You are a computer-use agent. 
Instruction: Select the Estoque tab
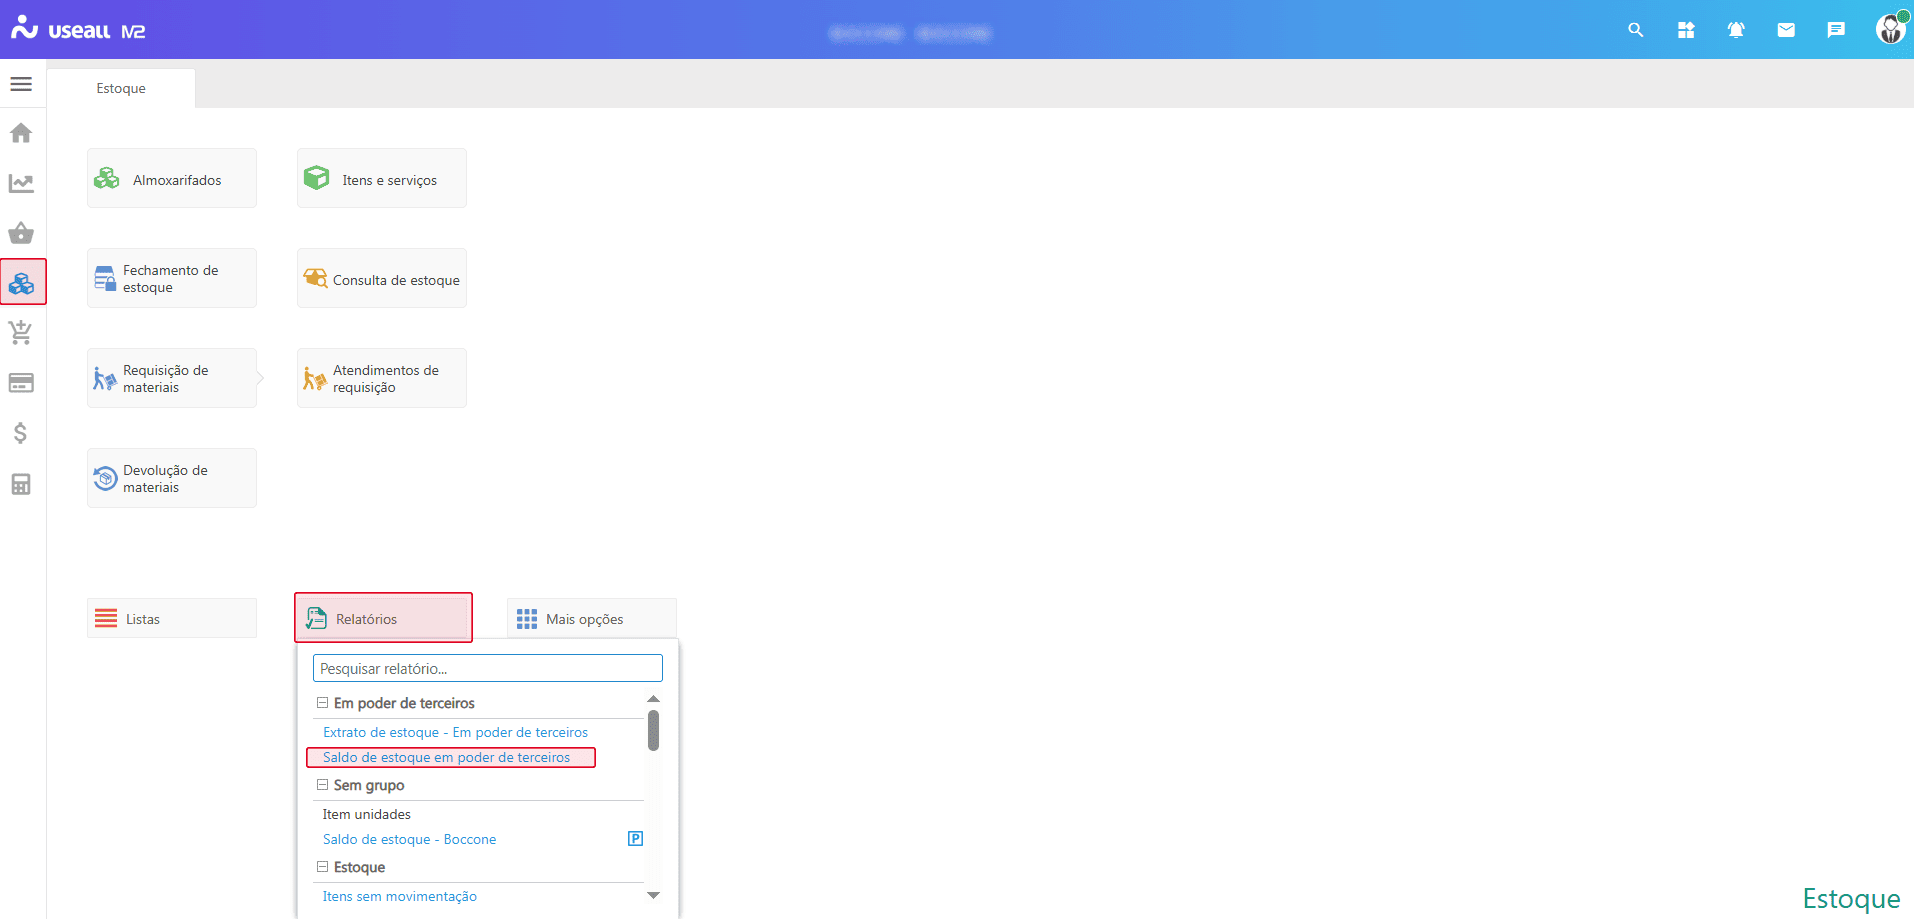pos(121,88)
